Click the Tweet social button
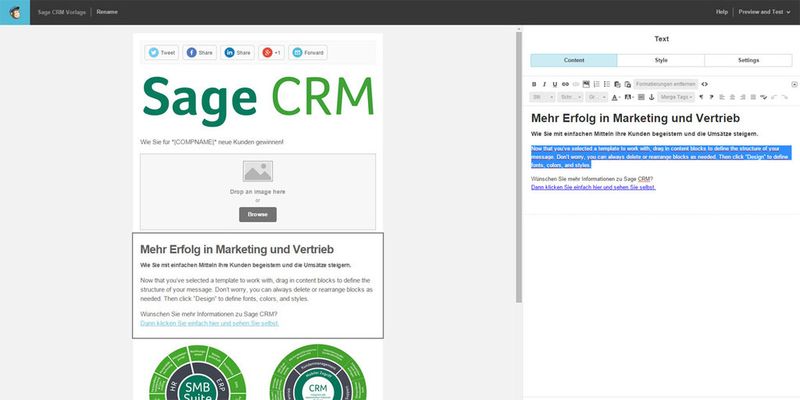 tap(162, 53)
